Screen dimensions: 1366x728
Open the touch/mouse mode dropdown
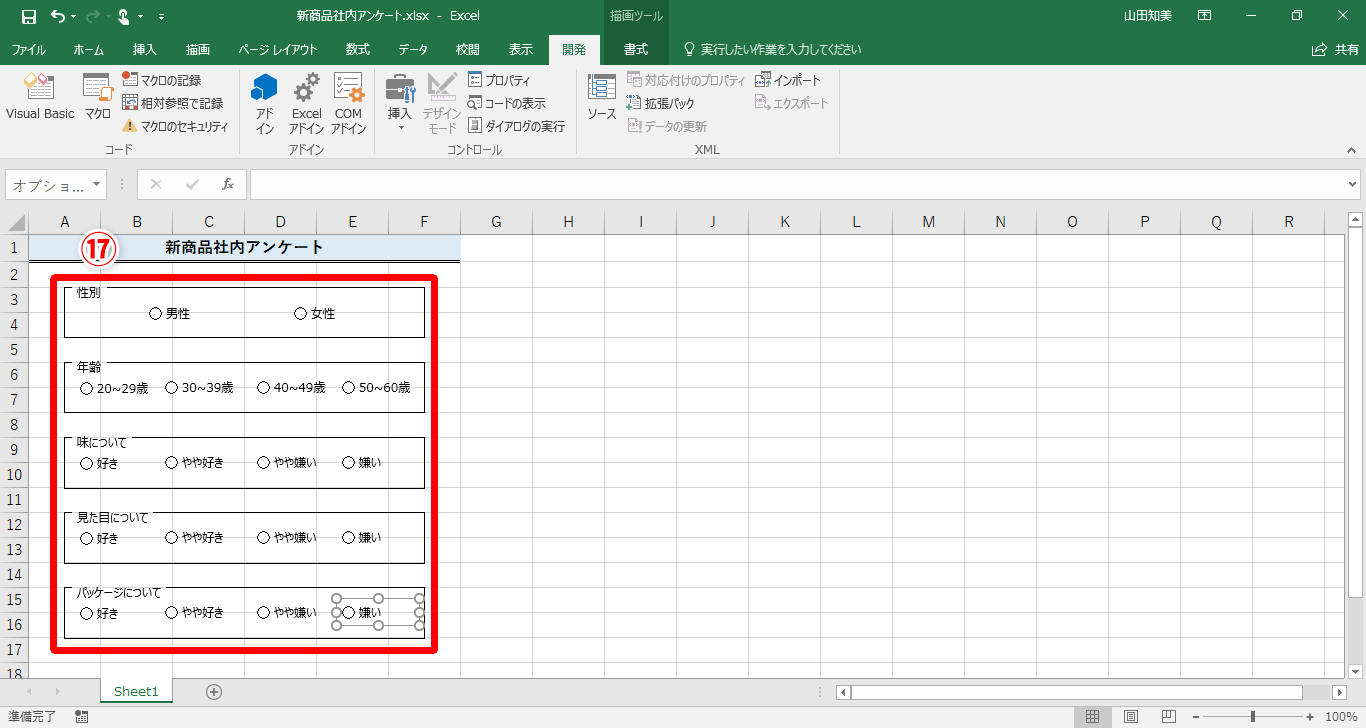coord(140,17)
